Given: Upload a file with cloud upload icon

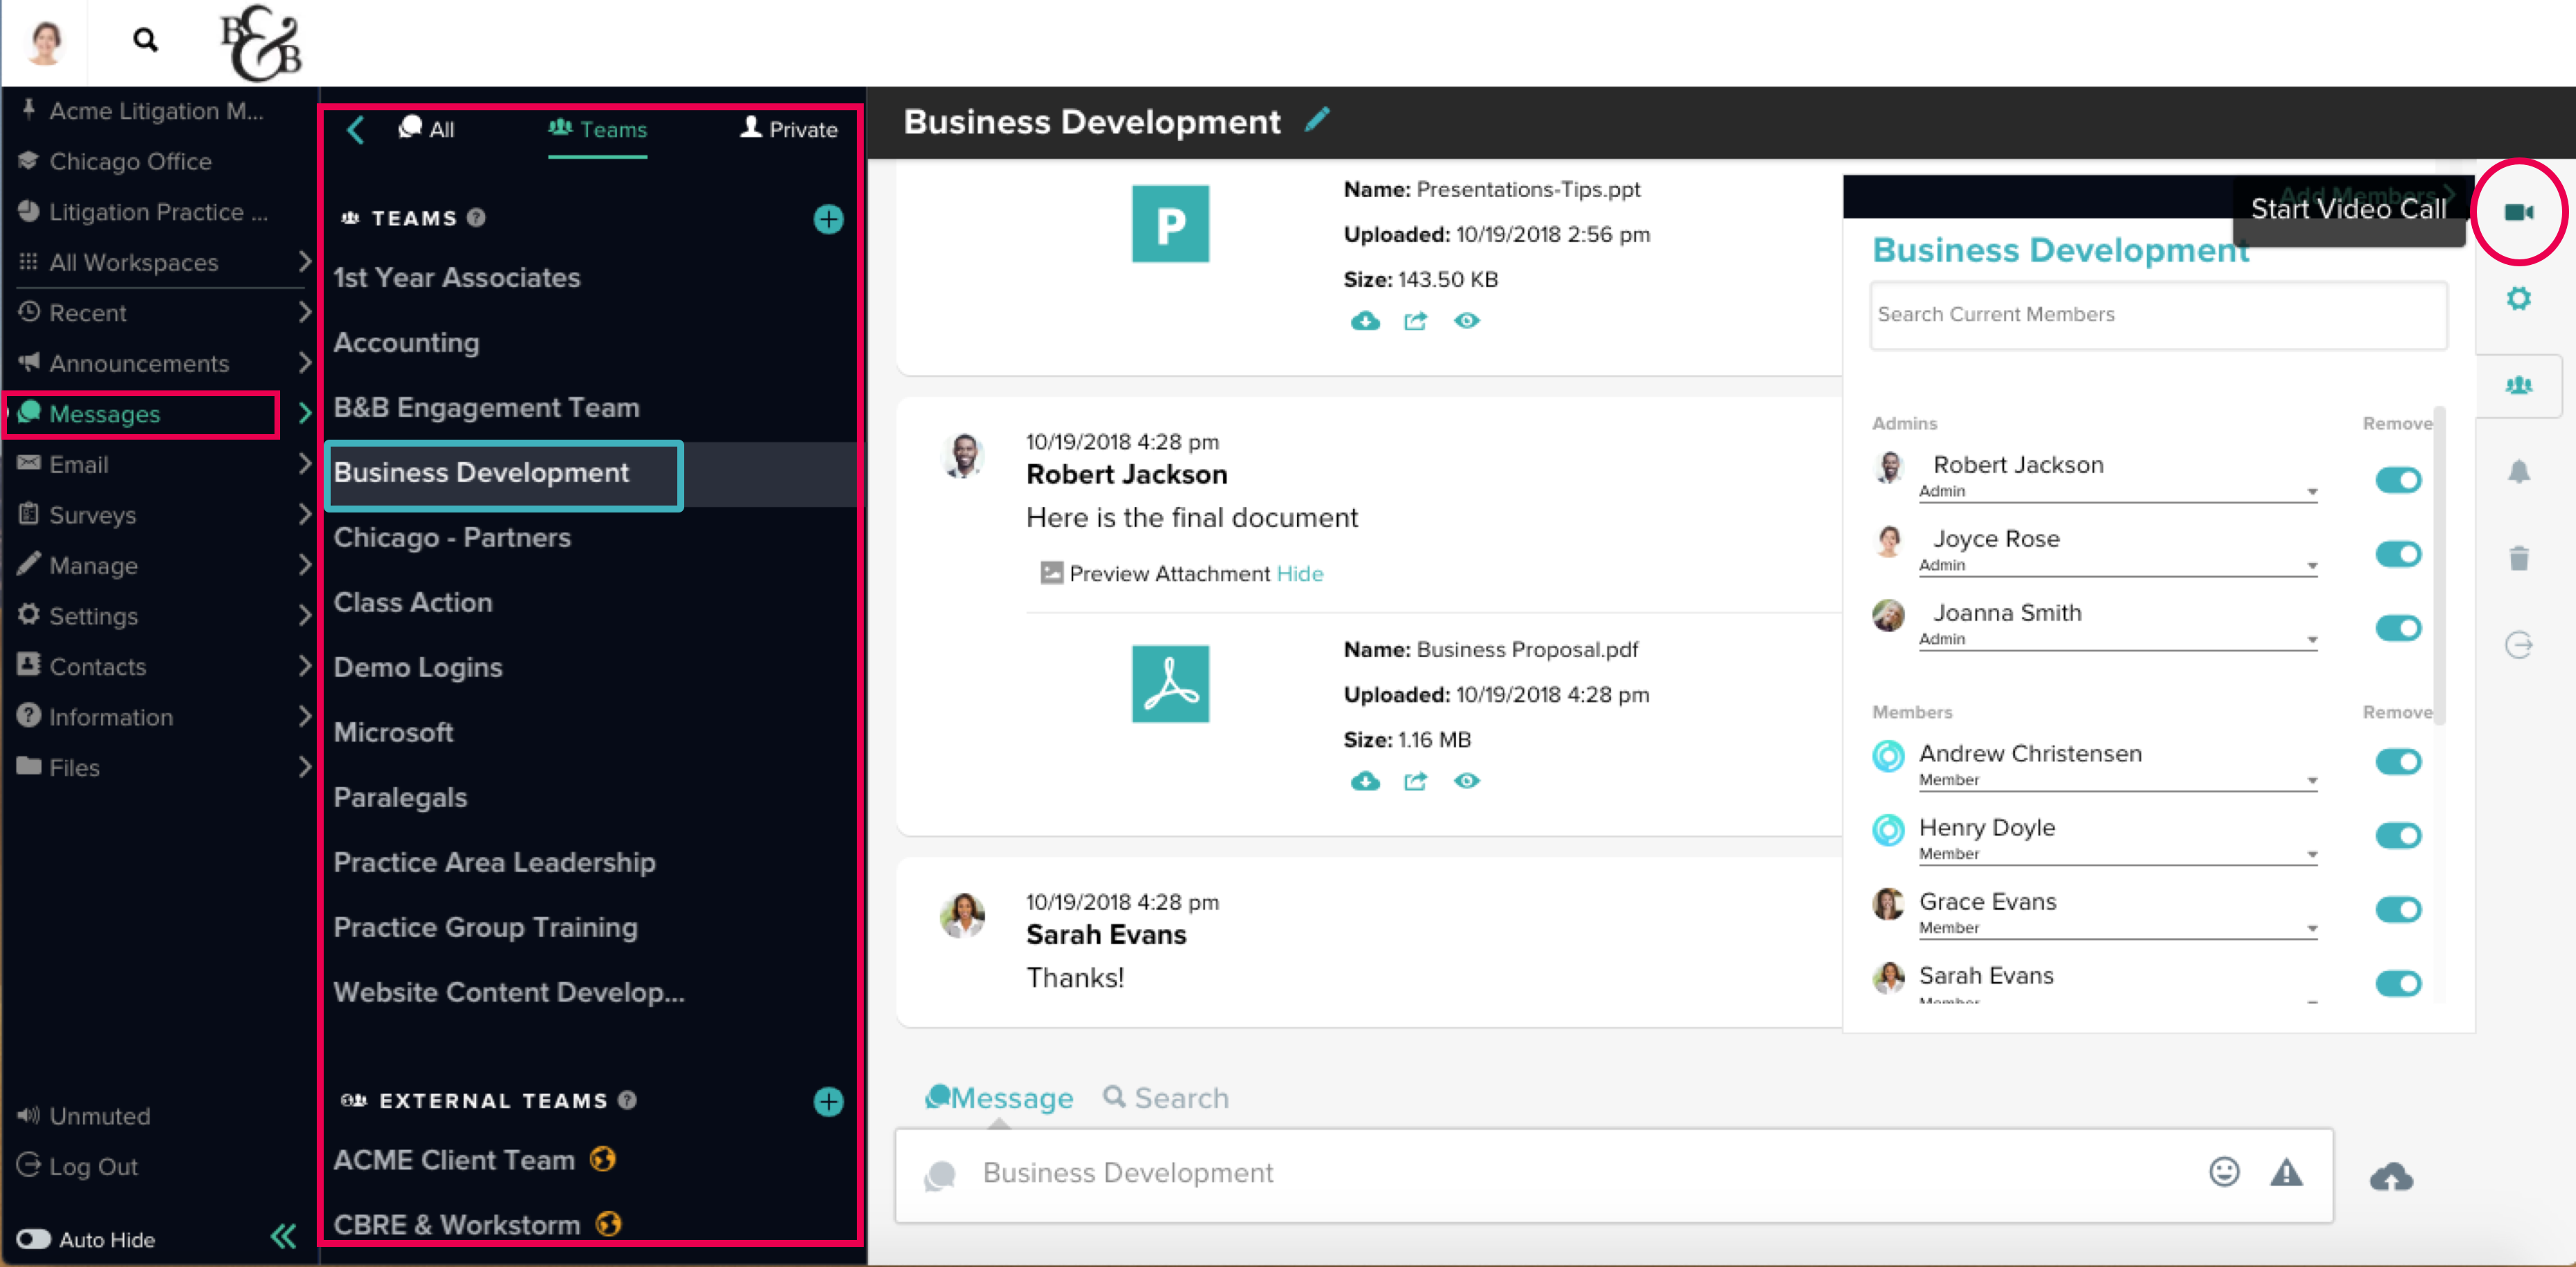Looking at the screenshot, I should click(2391, 1176).
